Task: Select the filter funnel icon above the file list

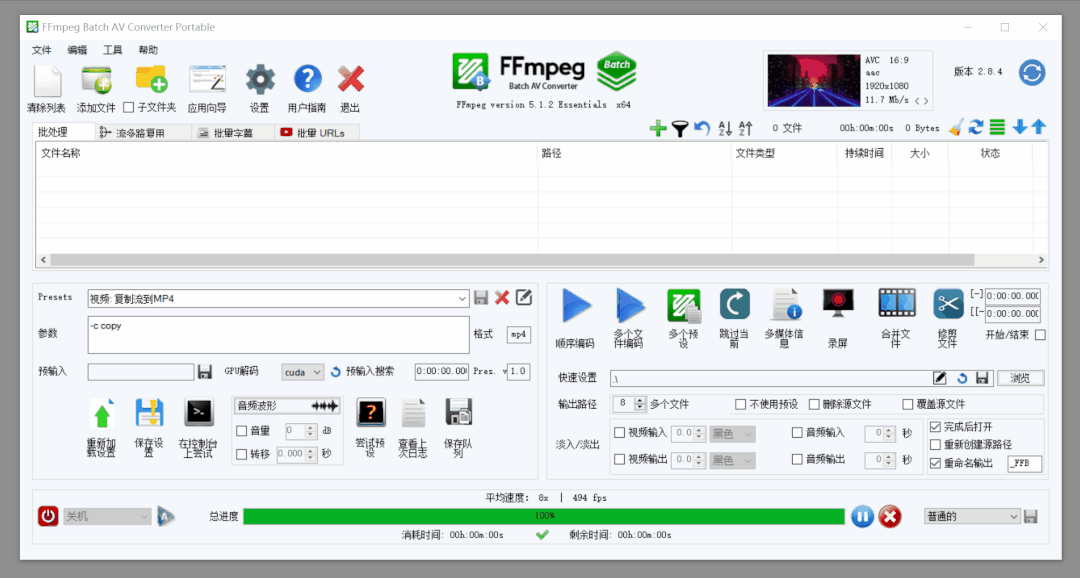Action: 680,128
